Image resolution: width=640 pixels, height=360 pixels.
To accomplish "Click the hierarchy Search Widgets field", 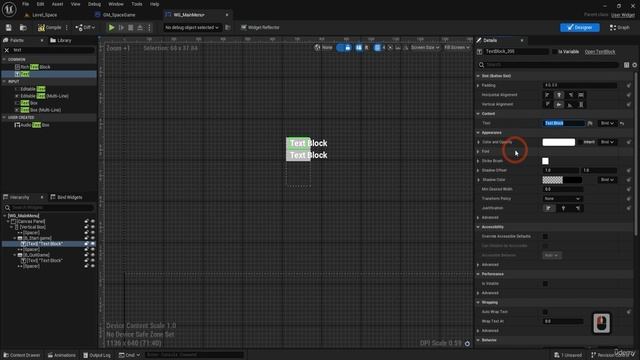I will (49, 208).
